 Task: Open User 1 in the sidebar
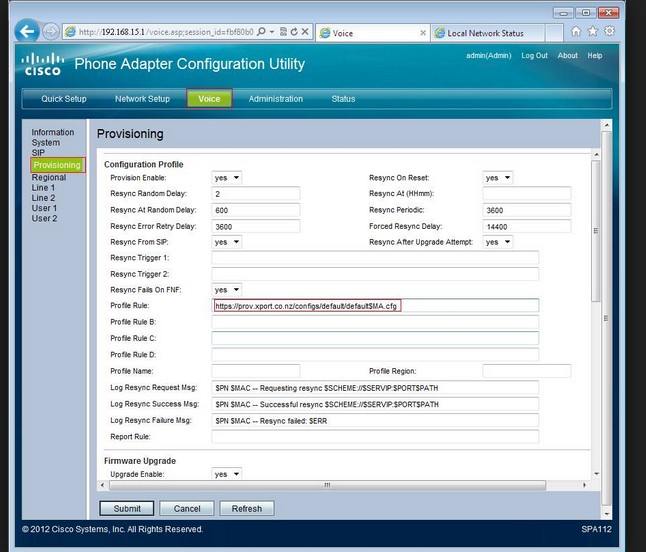(x=44, y=208)
